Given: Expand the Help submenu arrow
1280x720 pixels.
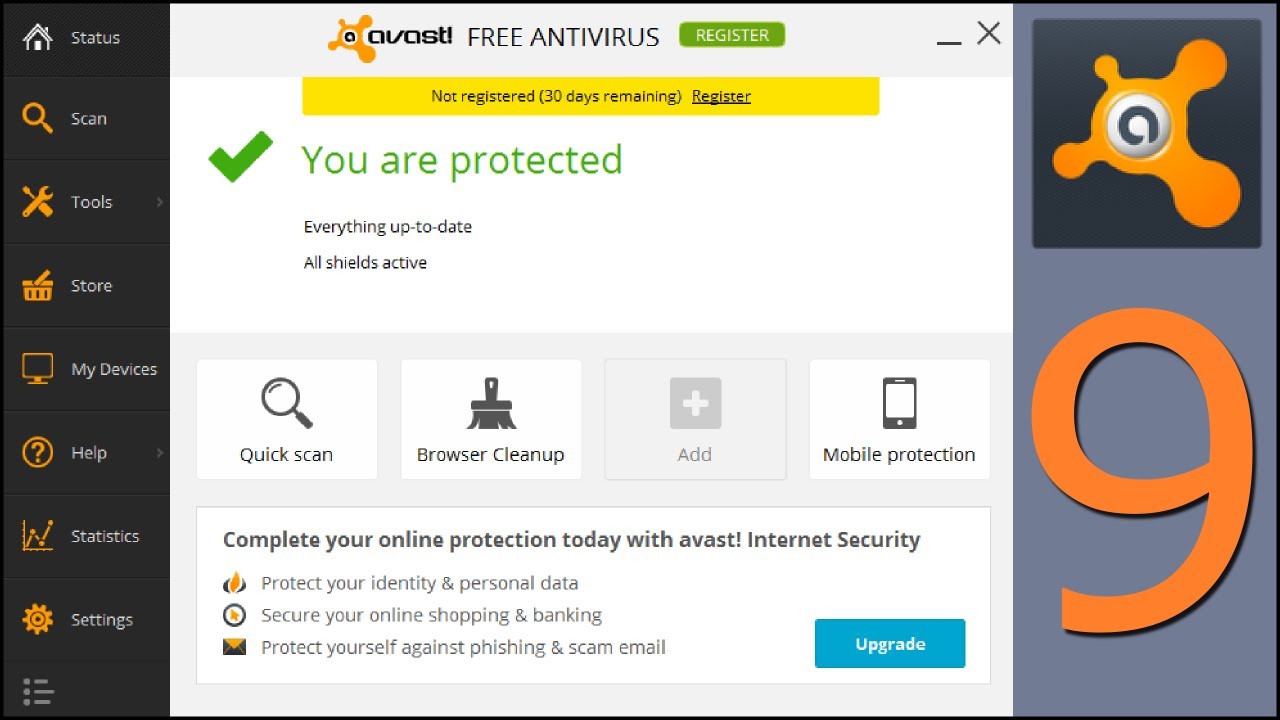Looking at the screenshot, I should click(159, 453).
